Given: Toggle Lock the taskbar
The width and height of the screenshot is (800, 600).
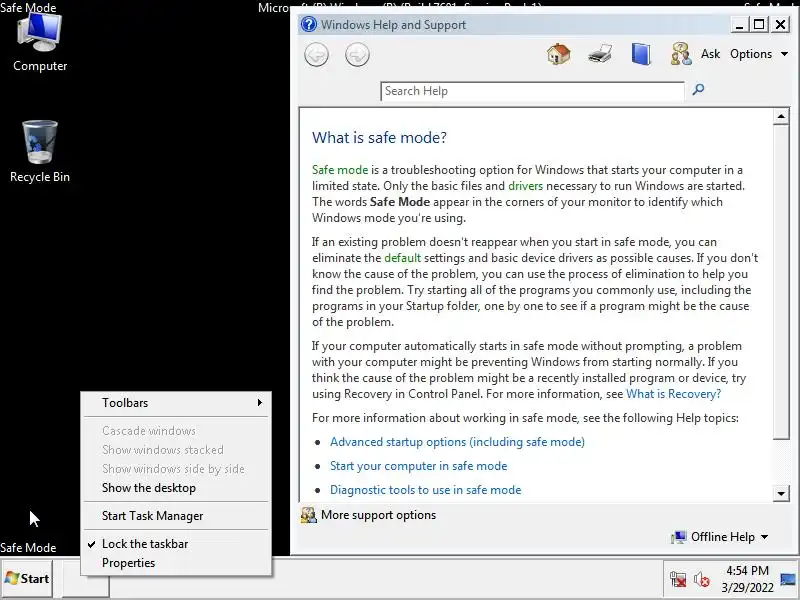Looking at the screenshot, I should coord(176,544).
